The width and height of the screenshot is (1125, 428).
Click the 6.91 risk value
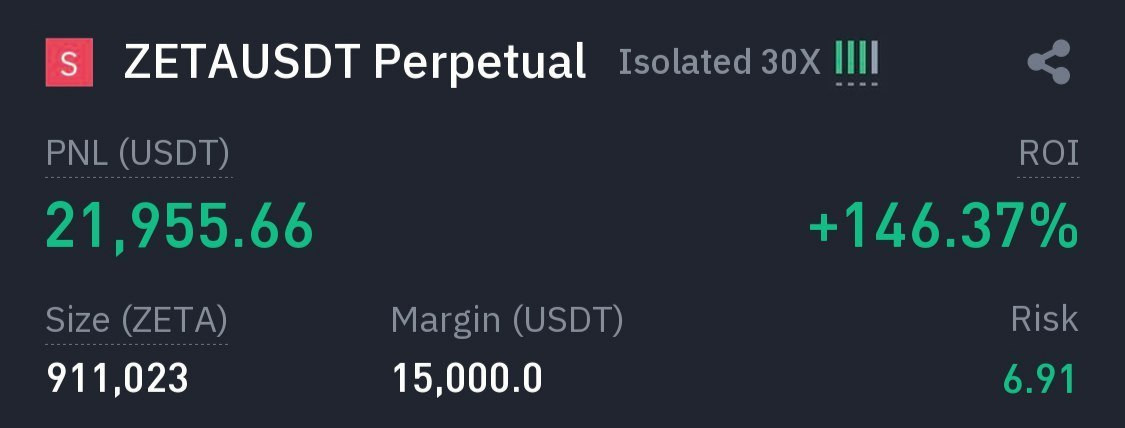(1040, 380)
